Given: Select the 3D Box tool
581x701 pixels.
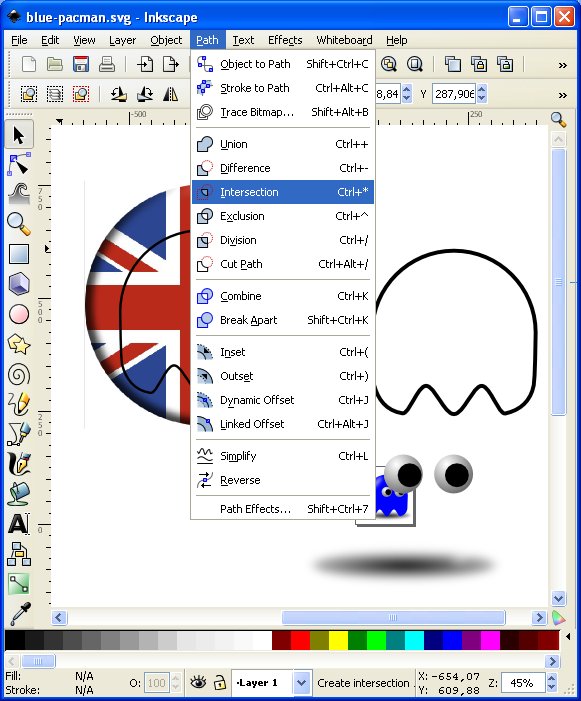Looking at the screenshot, I should tap(19, 283).
